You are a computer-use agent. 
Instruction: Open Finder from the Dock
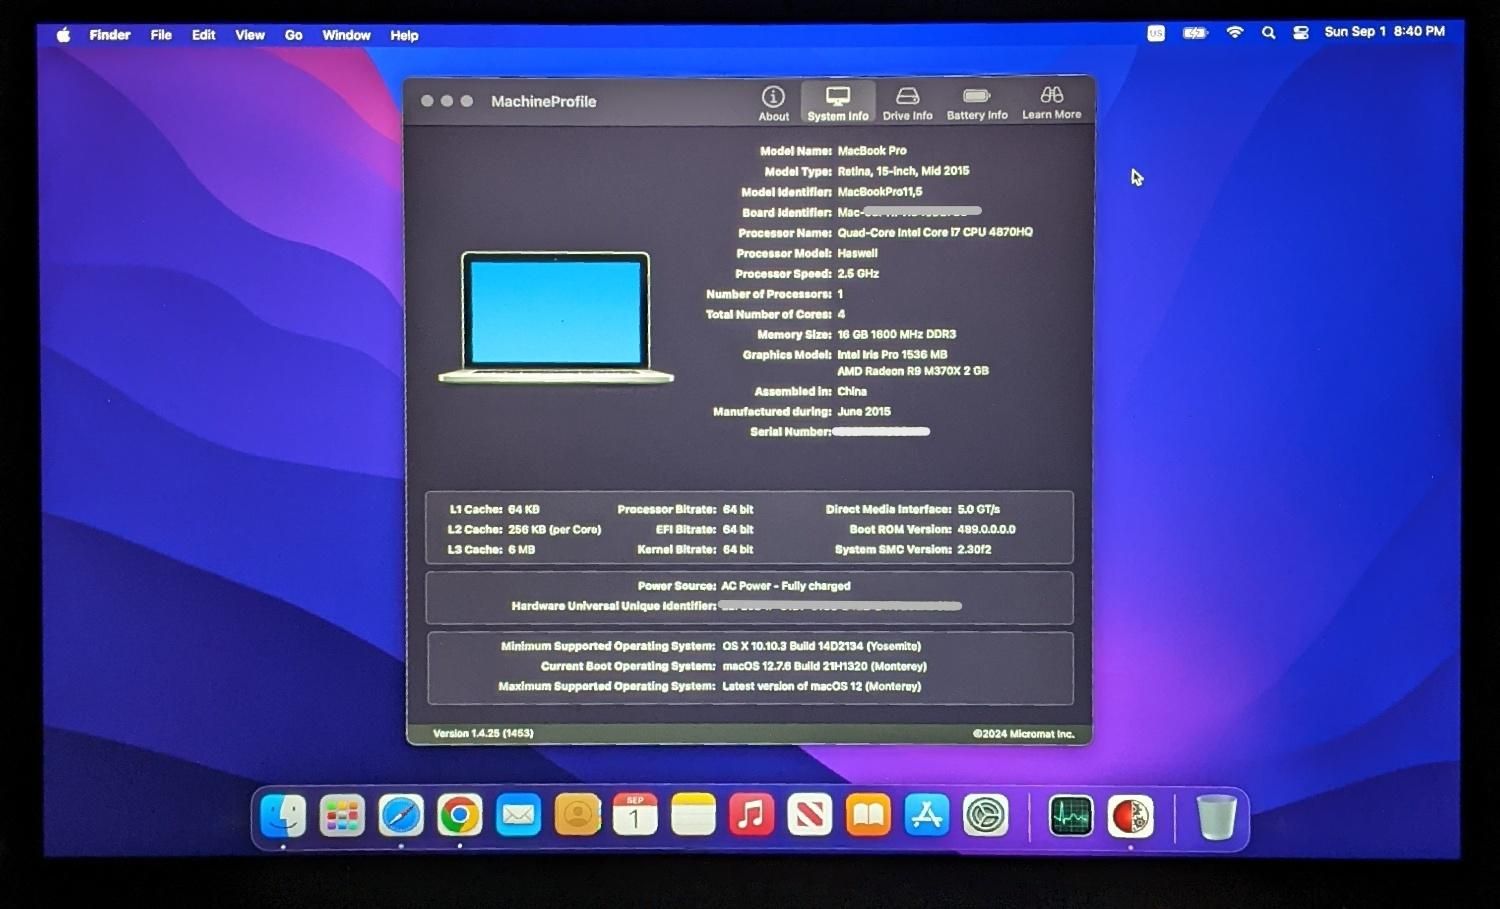pyautogui.click(x=283, y=816)
